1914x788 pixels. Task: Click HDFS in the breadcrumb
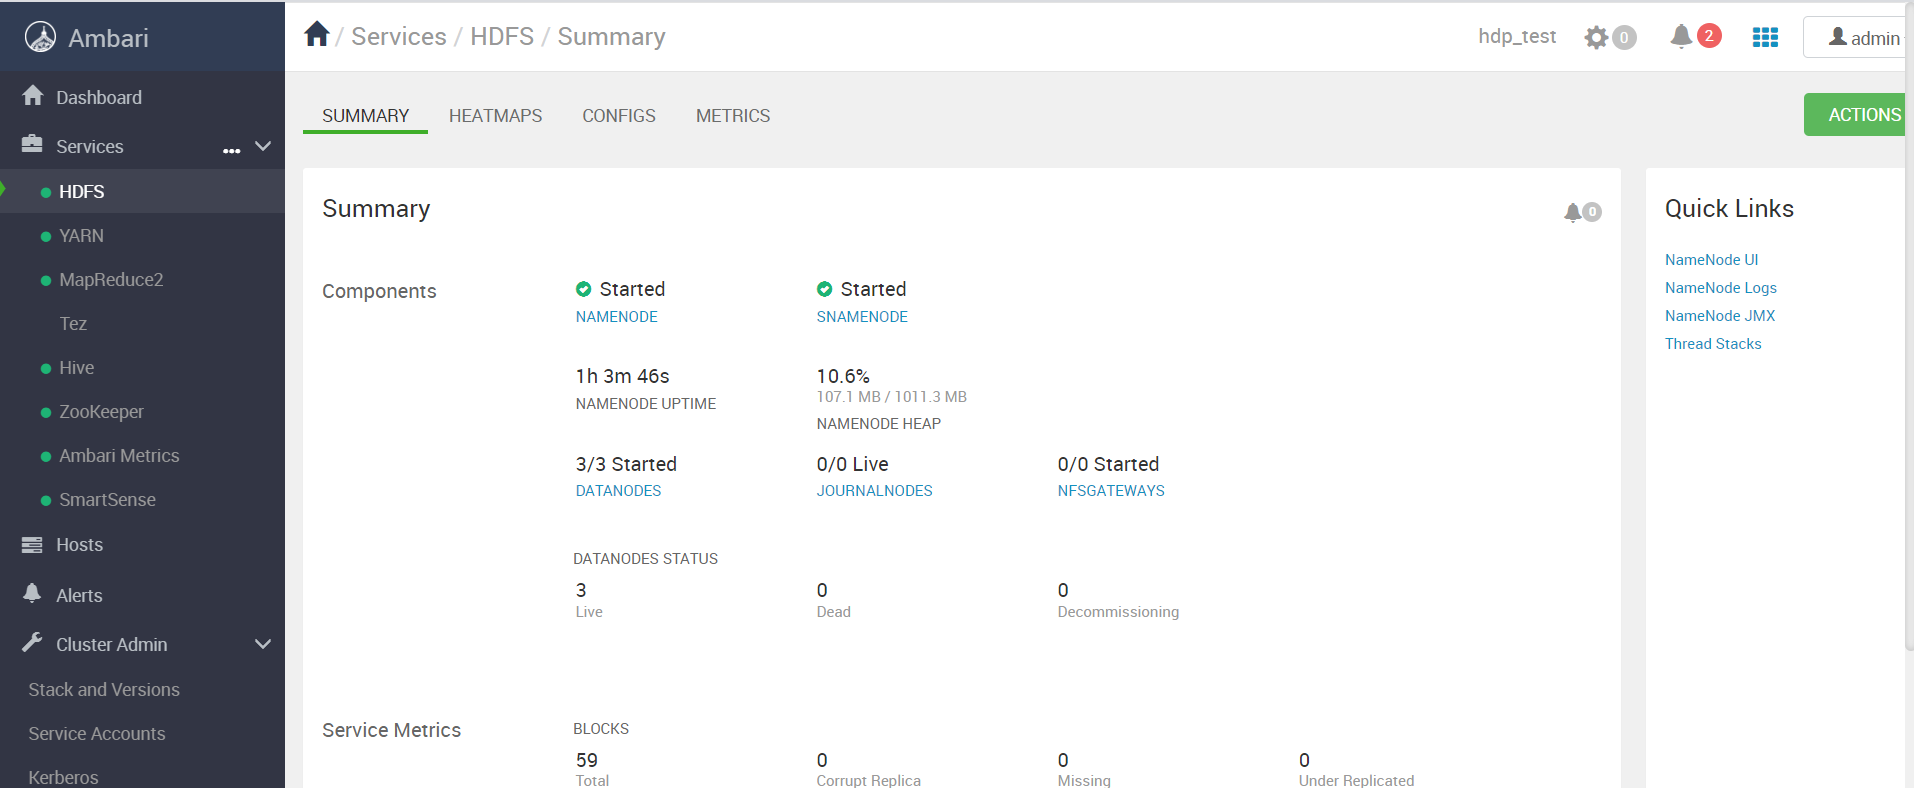(x=502, y=37)
